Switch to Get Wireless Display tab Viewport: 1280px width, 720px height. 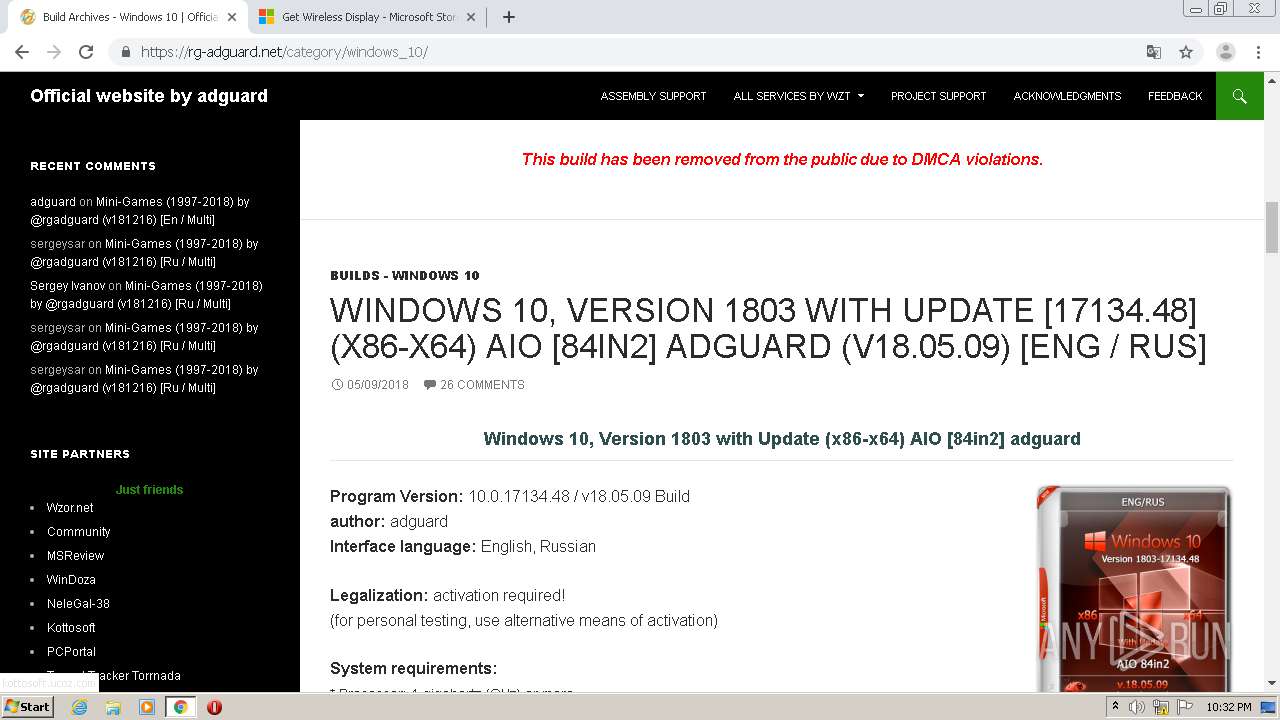pyautogui.click(x=366, y=17)
